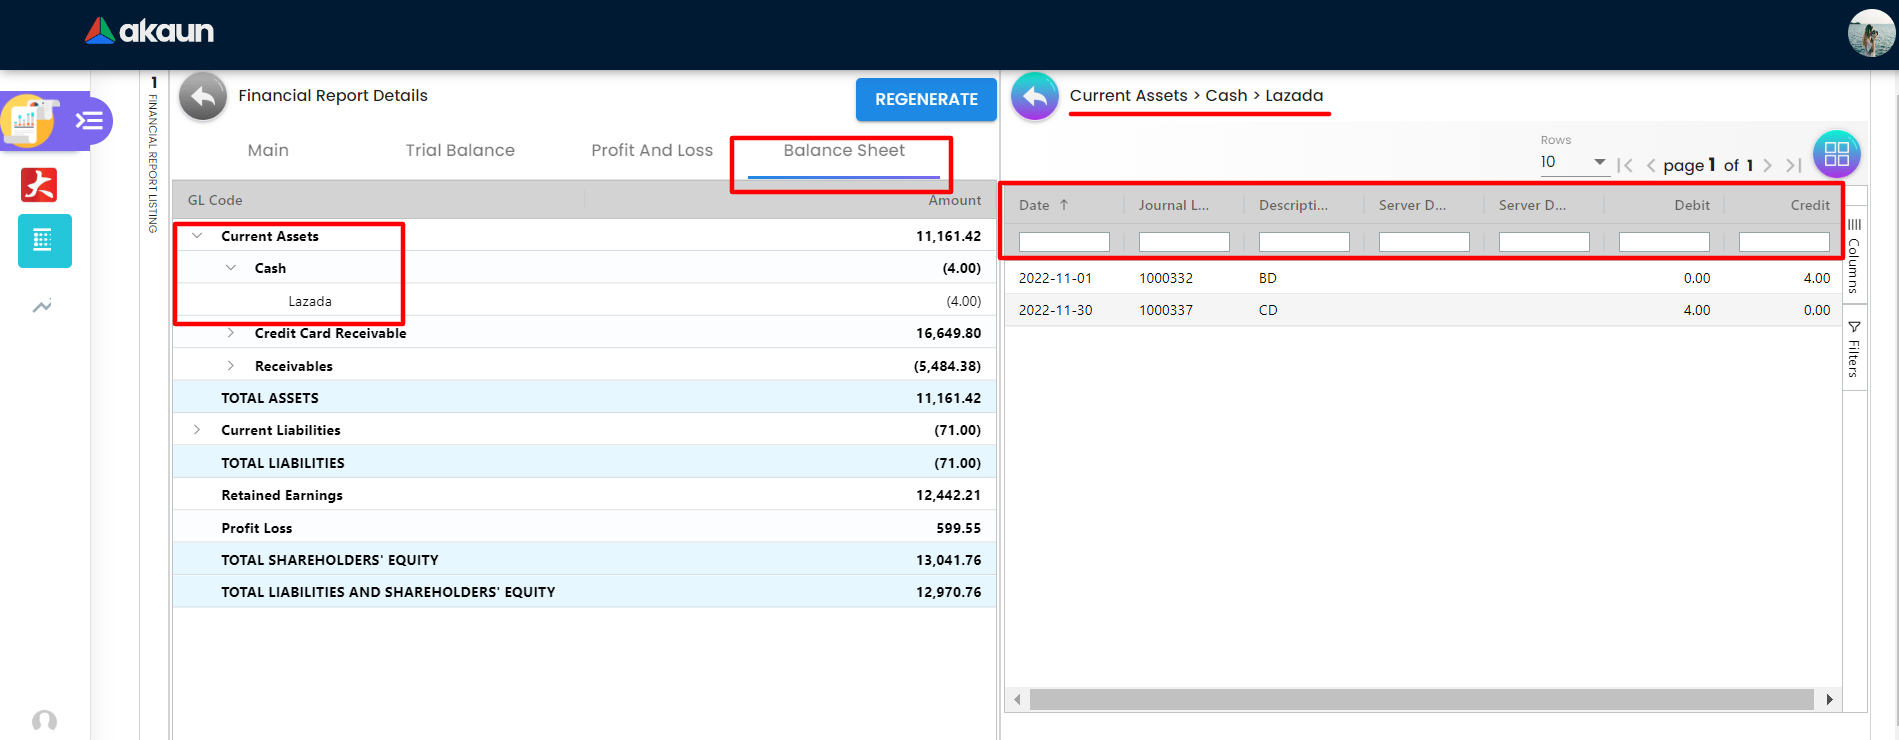Open the Filters side panel

pos(1854,350)
